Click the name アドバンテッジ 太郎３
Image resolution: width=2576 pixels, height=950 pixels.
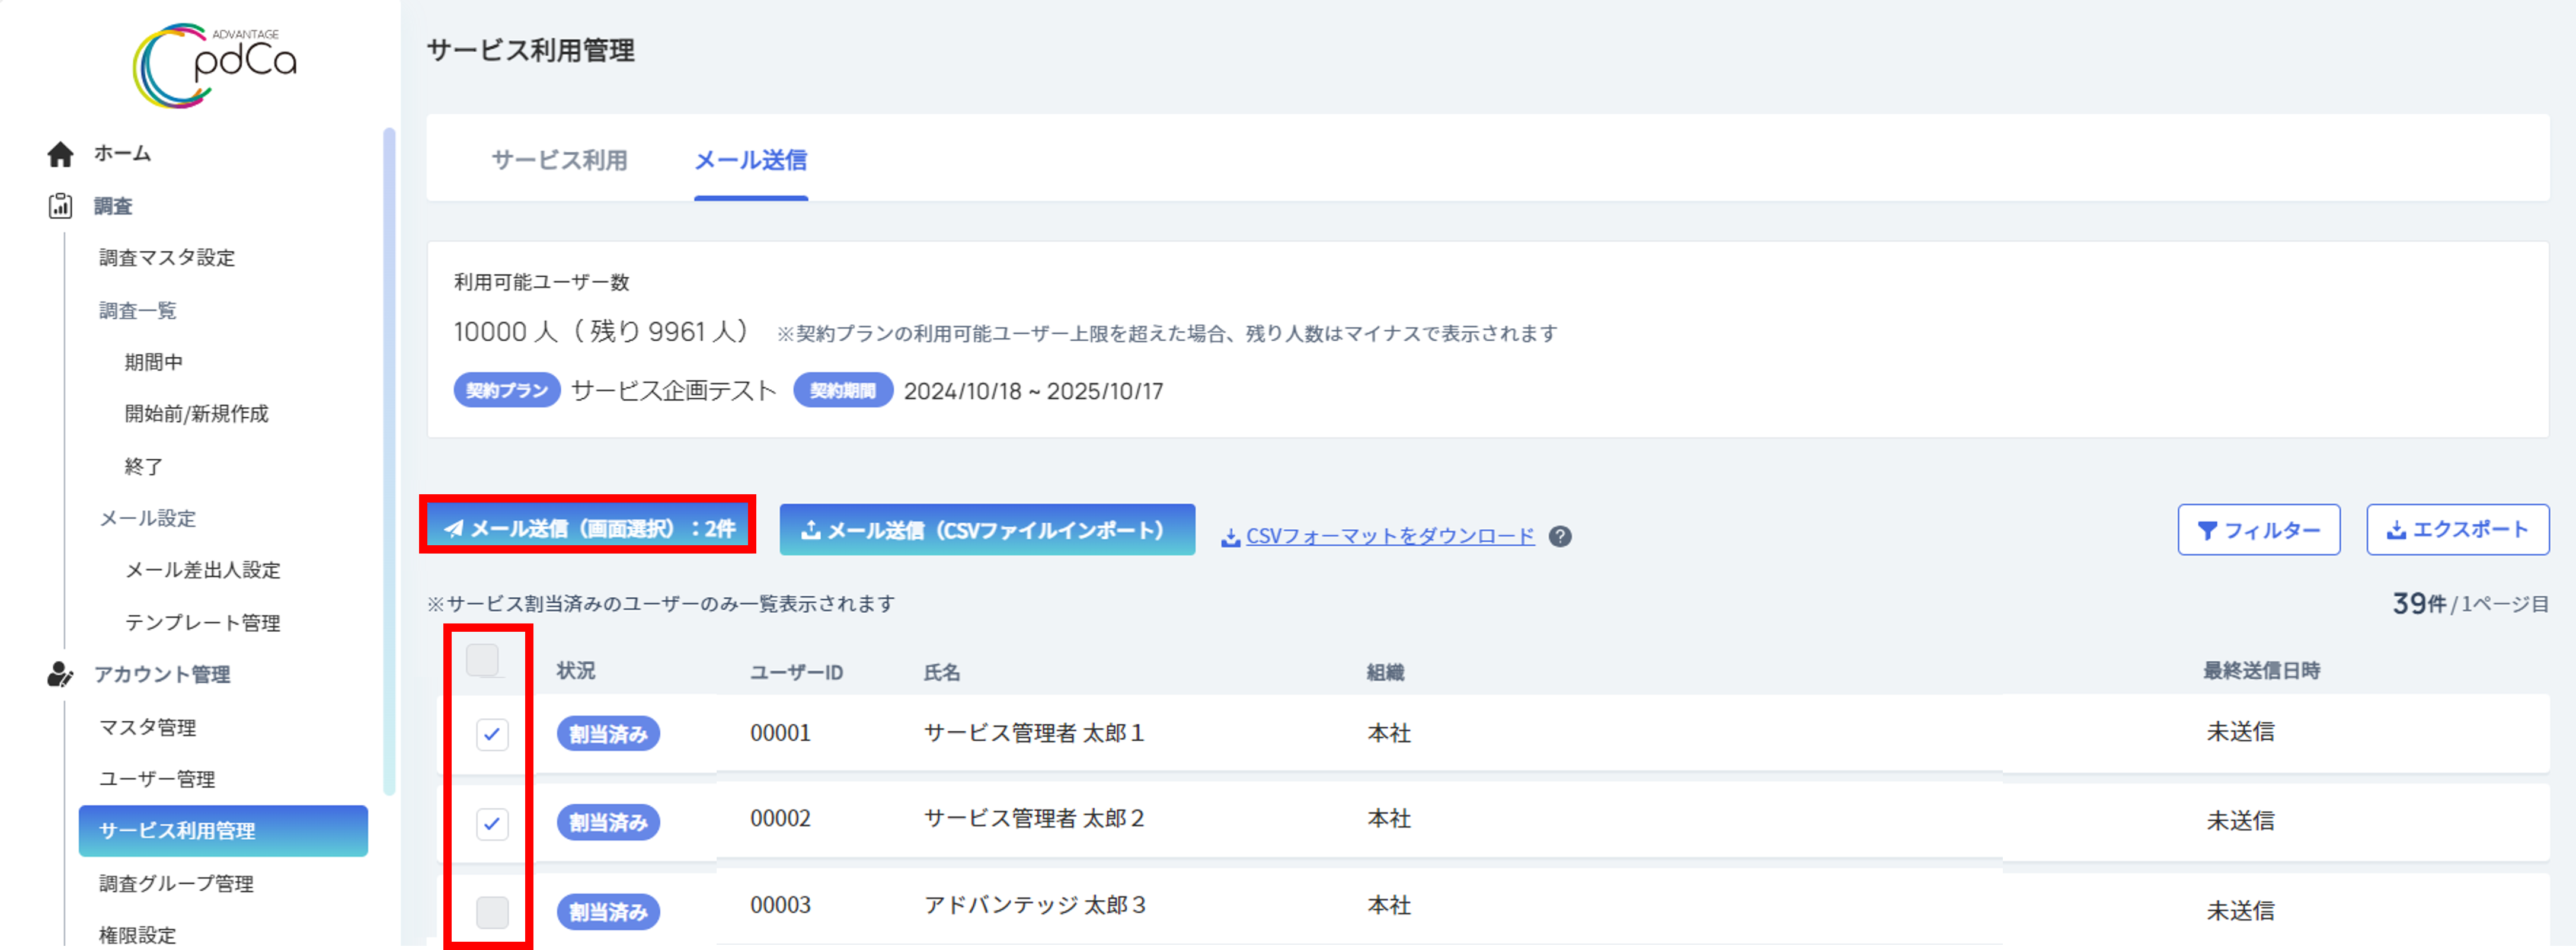[1034, 906]
